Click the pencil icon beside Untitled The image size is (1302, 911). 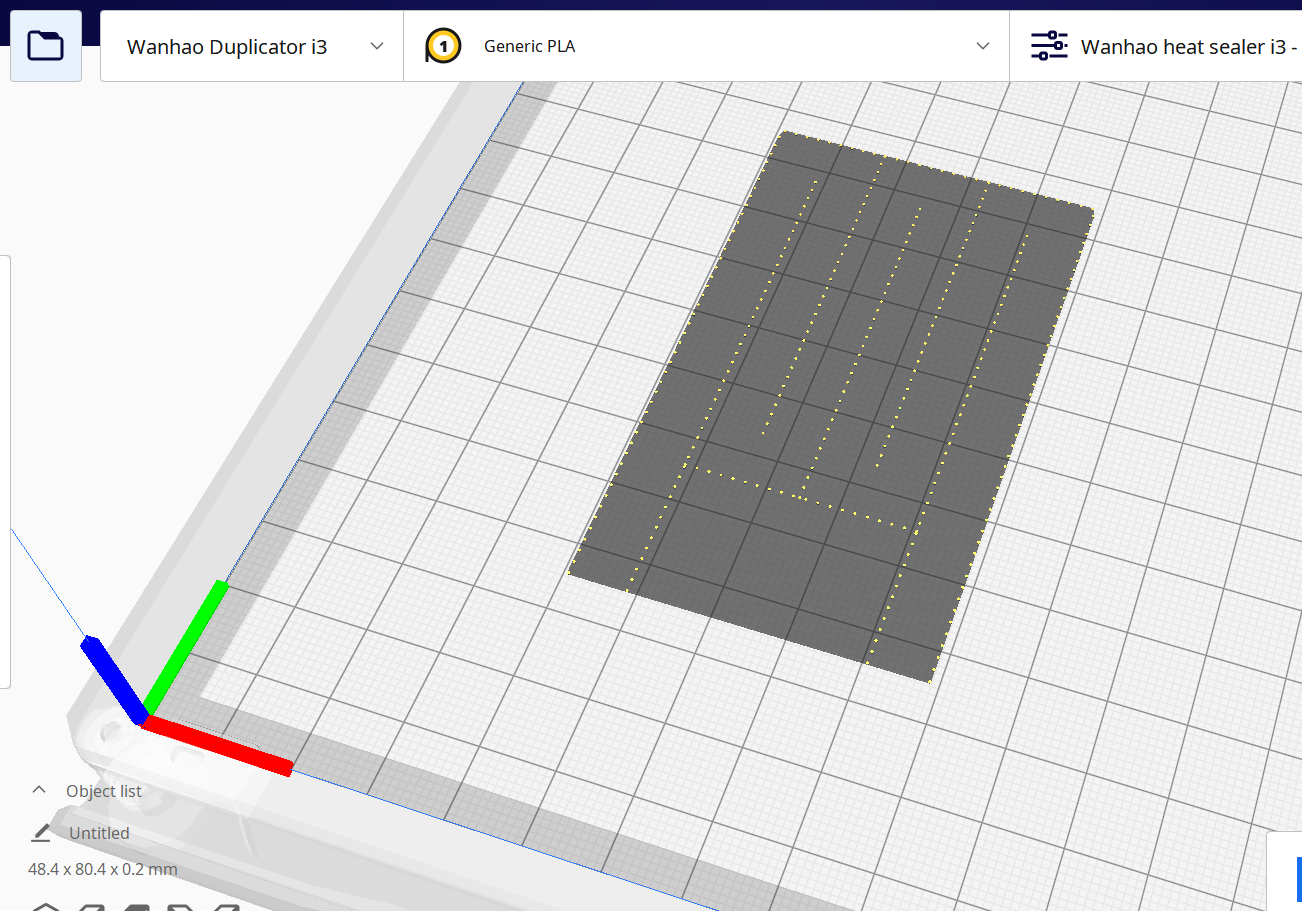[41, 832]
